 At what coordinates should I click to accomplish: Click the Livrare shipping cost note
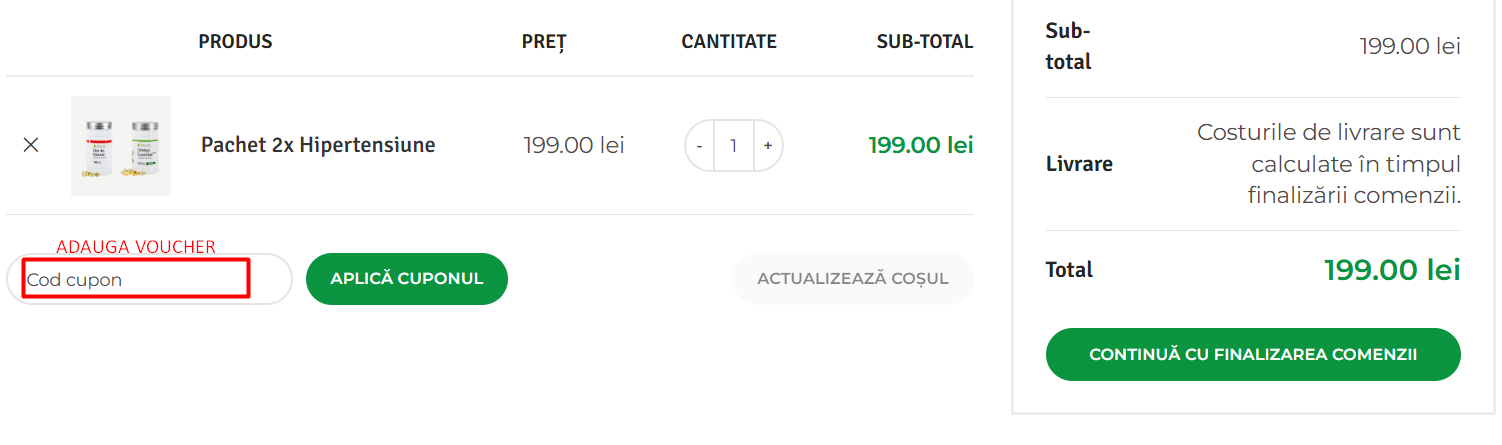(1329, 164)
